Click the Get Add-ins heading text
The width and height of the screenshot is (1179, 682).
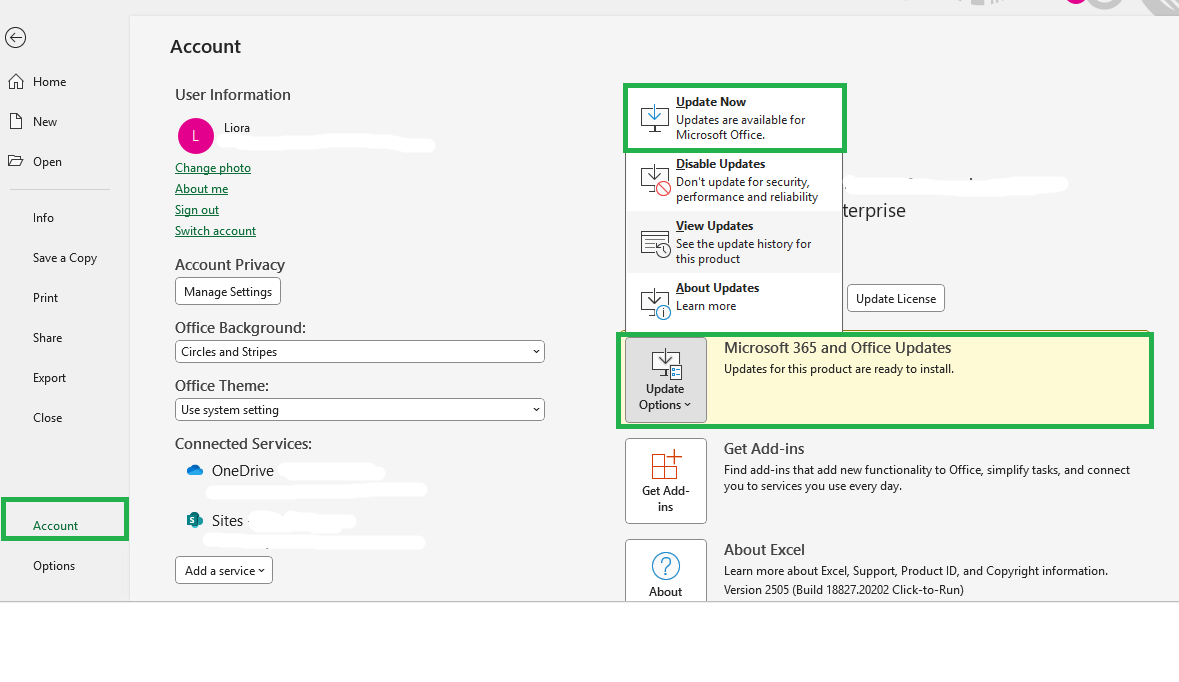[764, 449]
